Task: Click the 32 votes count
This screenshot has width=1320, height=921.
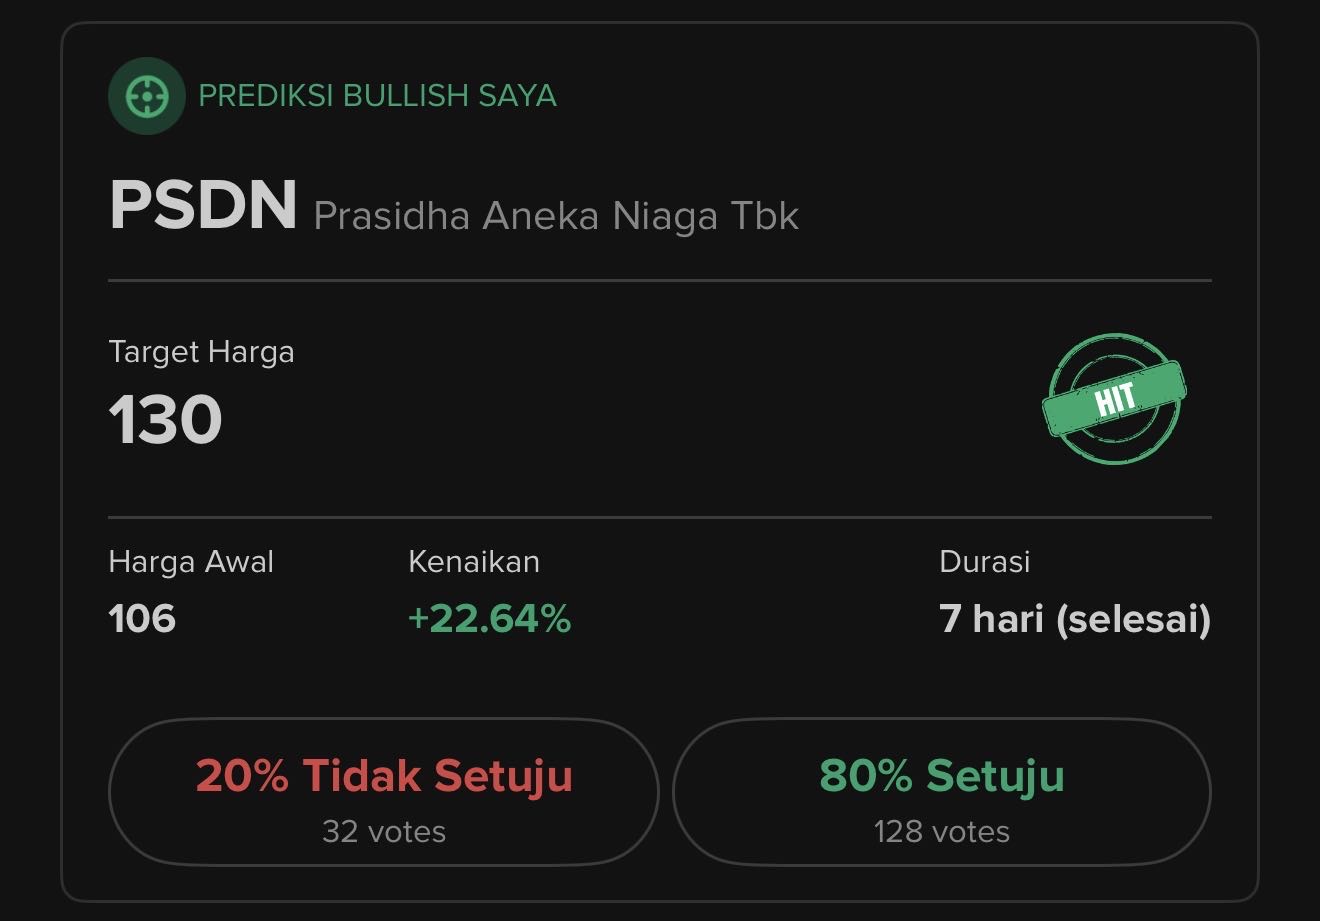Action: (384, 831)
